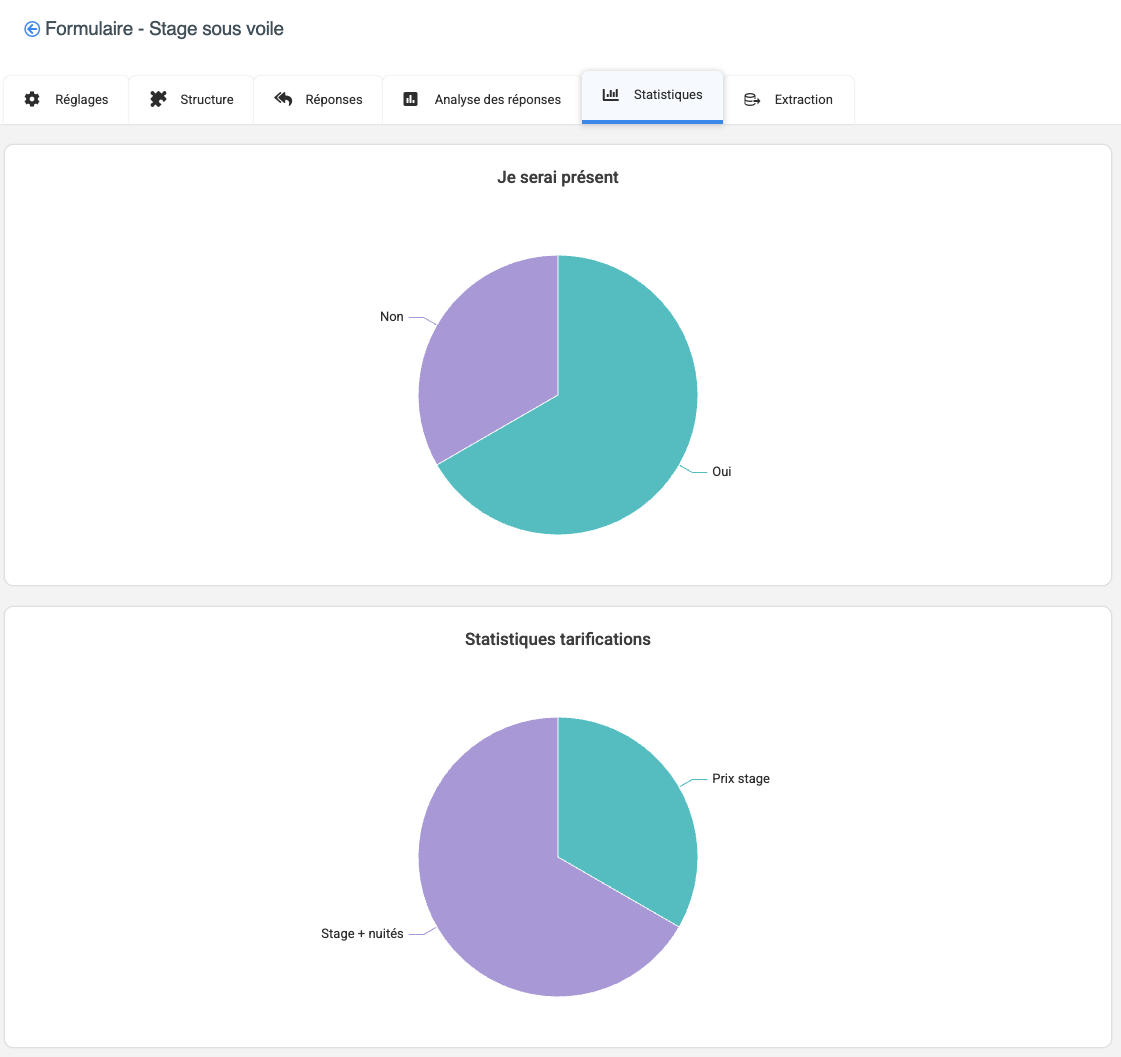Click the Prix stage chart label

pos(740,779)
